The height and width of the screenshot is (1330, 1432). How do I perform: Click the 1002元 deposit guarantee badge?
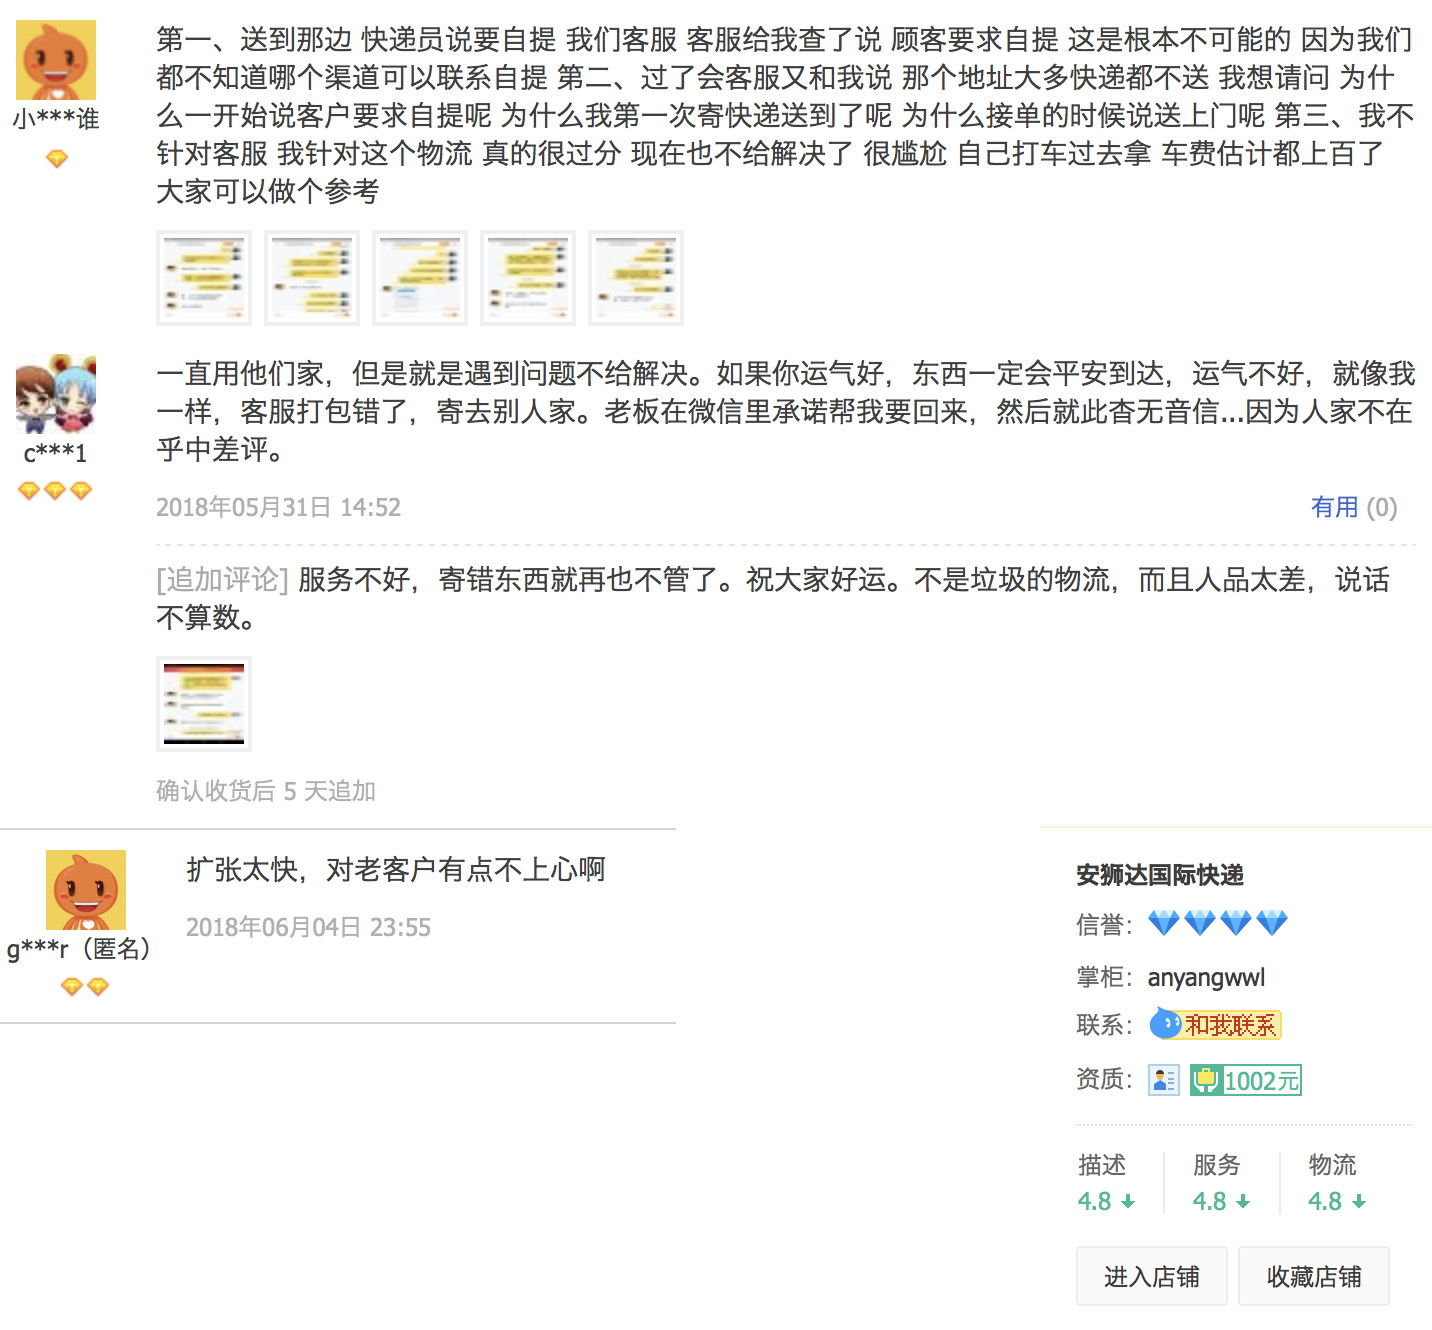(1246, 1080)
